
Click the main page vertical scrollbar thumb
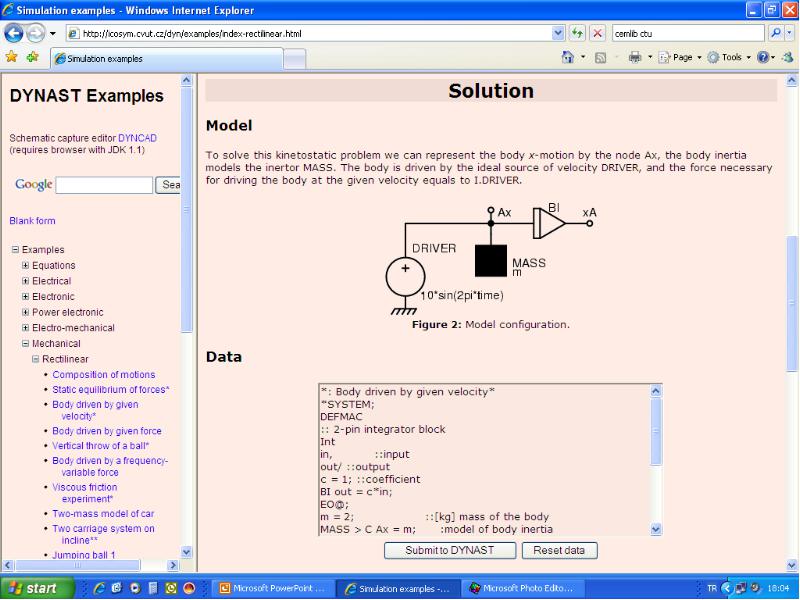click(x=792, y=303)
